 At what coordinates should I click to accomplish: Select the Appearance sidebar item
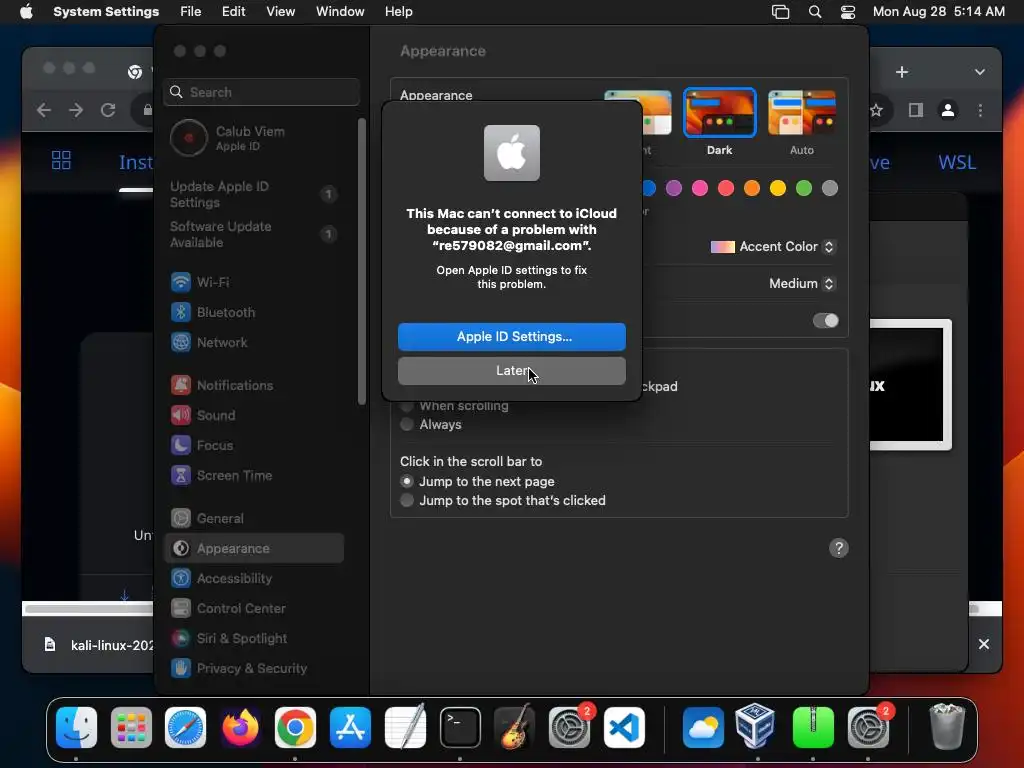pyautogui.click(x=253, y=549)
